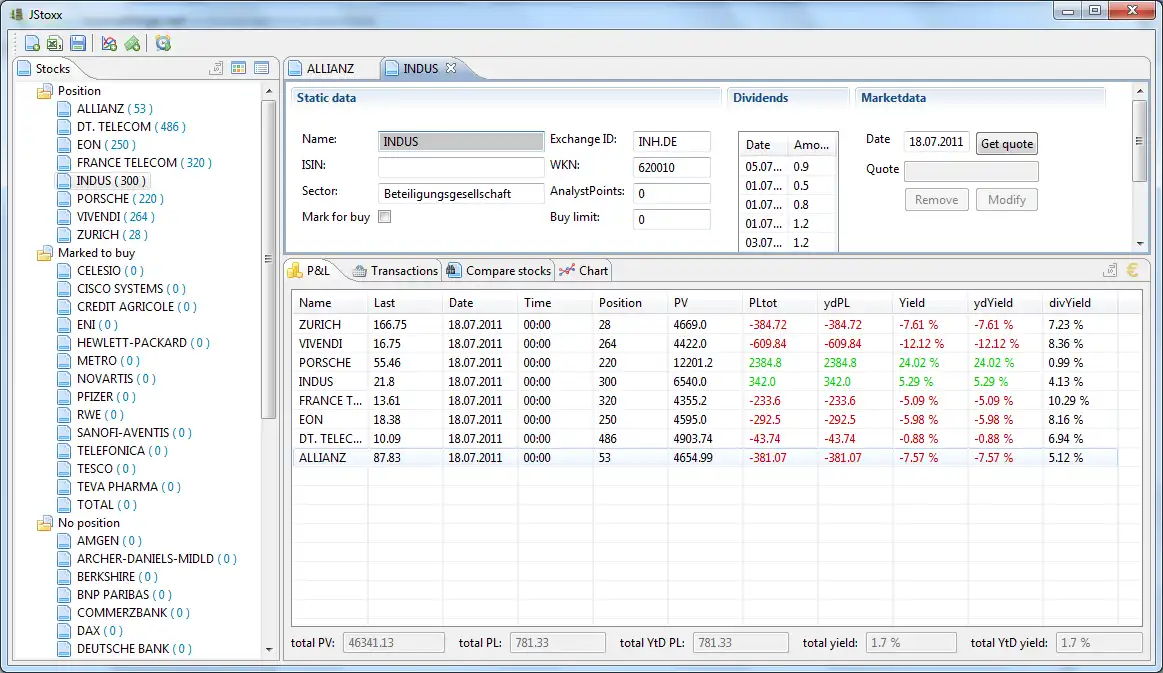The image size is (1163, 673).
Task: Click the Excel export toolbar icon
Action: (54, 44)
